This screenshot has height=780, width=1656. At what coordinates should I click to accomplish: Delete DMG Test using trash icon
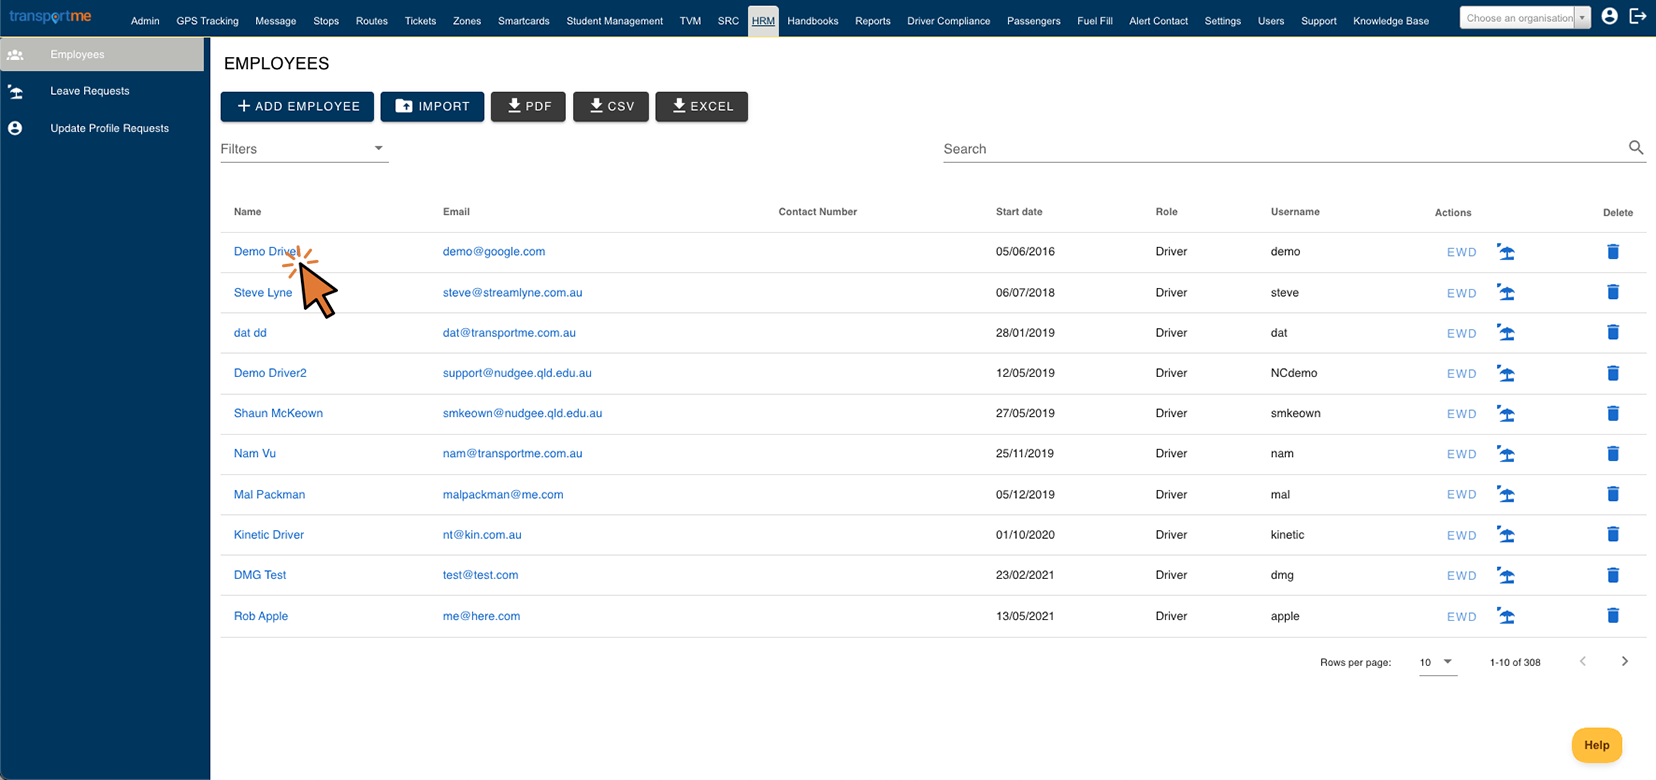coord(1613,575)
